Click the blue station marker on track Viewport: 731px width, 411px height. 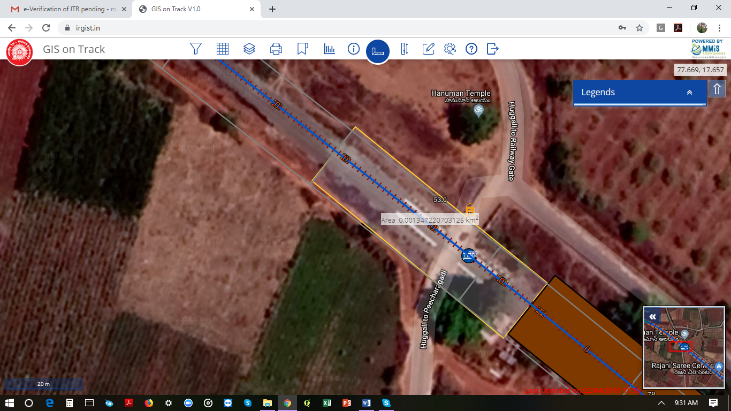click(469, 255)
